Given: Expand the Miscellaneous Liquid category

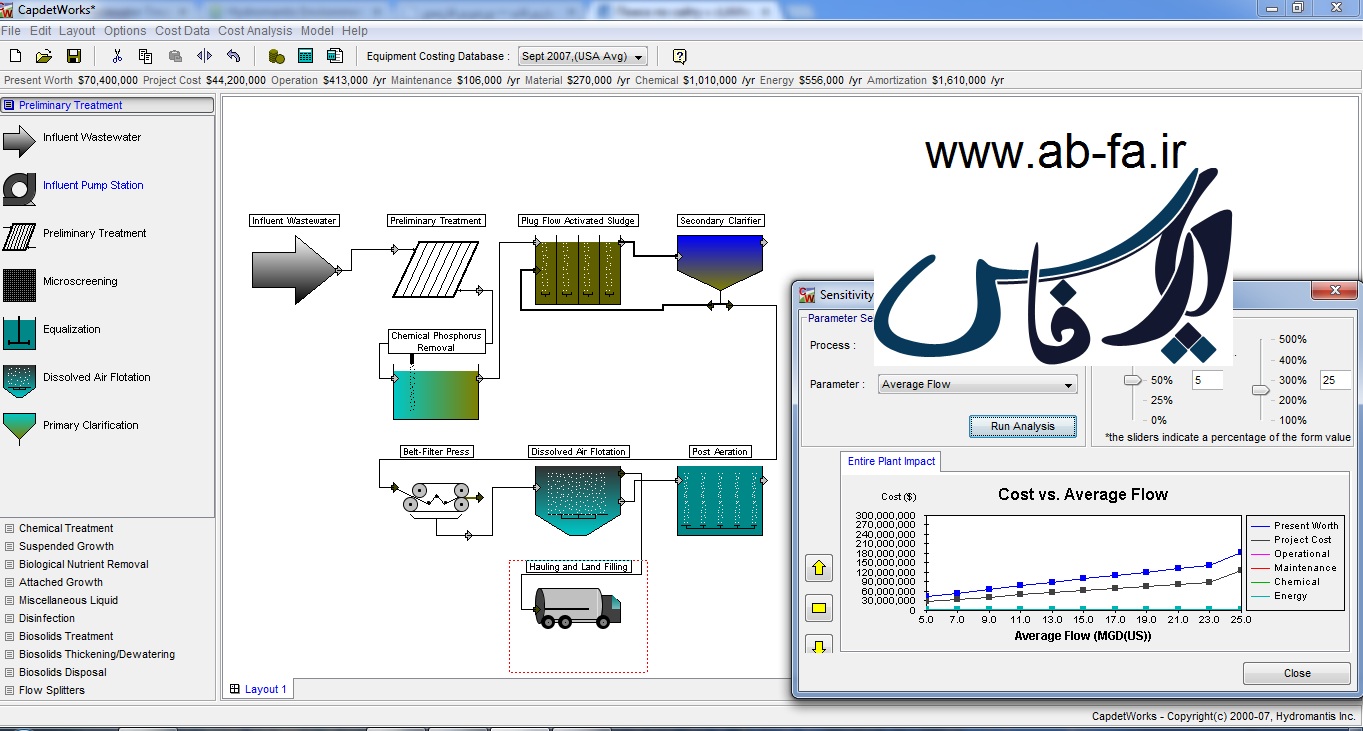Looking at the screenshot, I should pos(68,600).
